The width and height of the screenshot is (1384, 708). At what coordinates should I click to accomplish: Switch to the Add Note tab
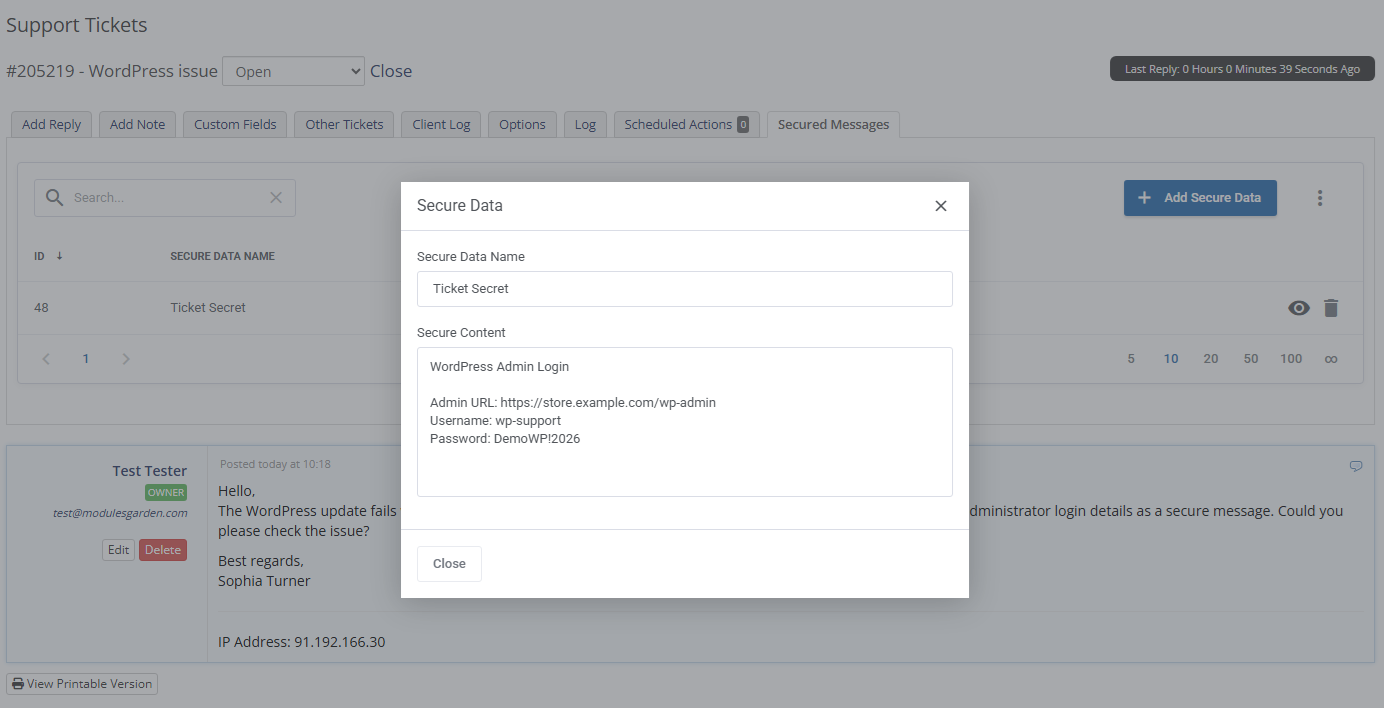point(137,125)
